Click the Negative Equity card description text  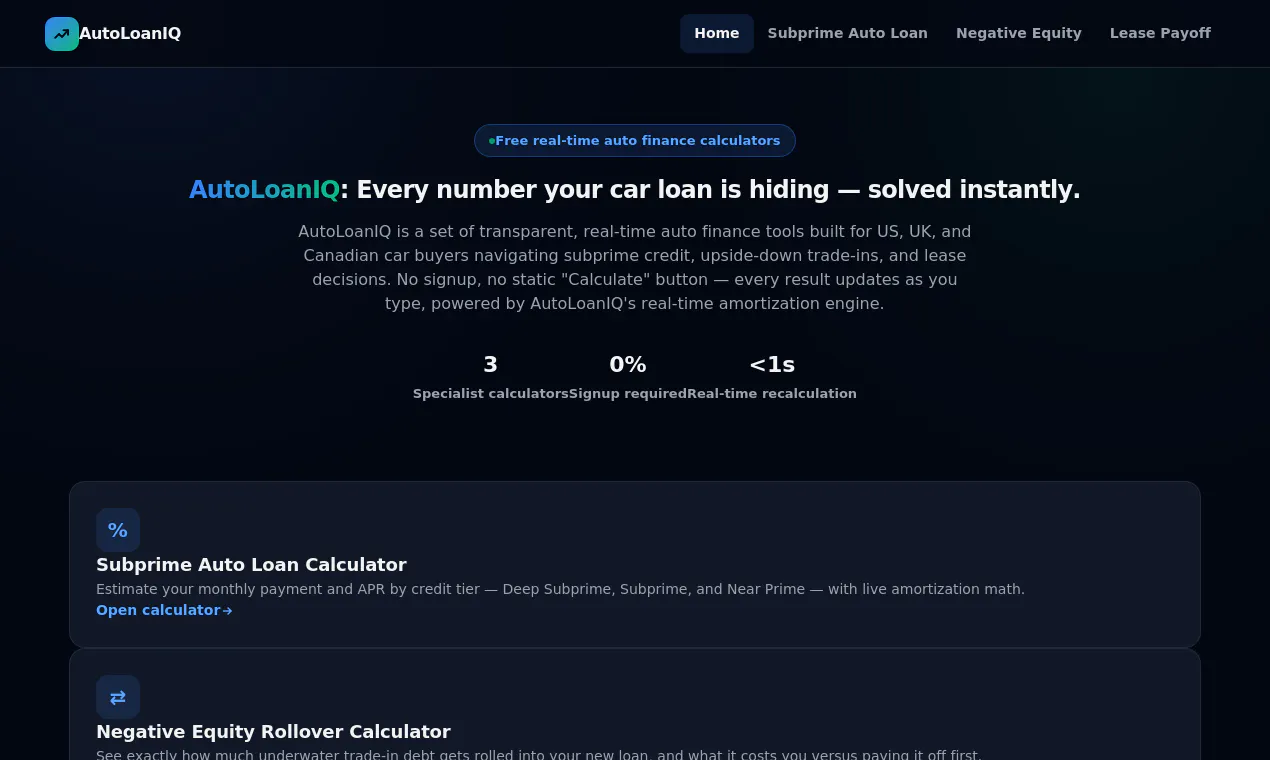(539, 755)
